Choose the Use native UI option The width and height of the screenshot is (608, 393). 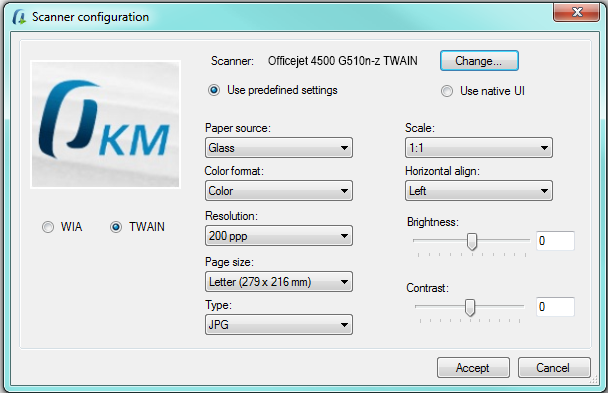coord(447,91)
